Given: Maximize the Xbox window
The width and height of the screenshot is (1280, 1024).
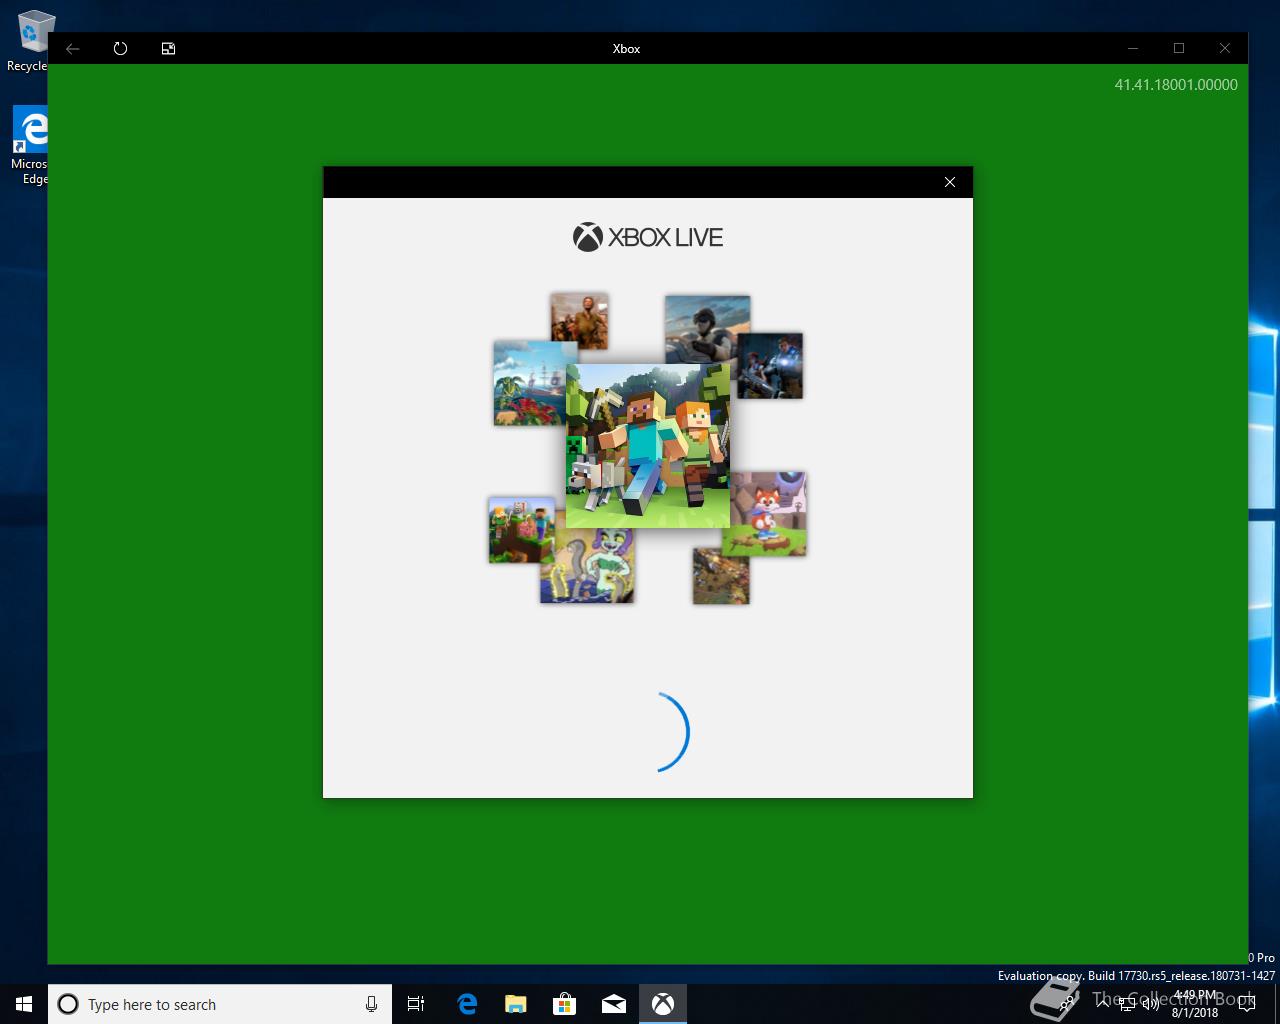Looking at the screenshot, I should tap(1179, 48).
